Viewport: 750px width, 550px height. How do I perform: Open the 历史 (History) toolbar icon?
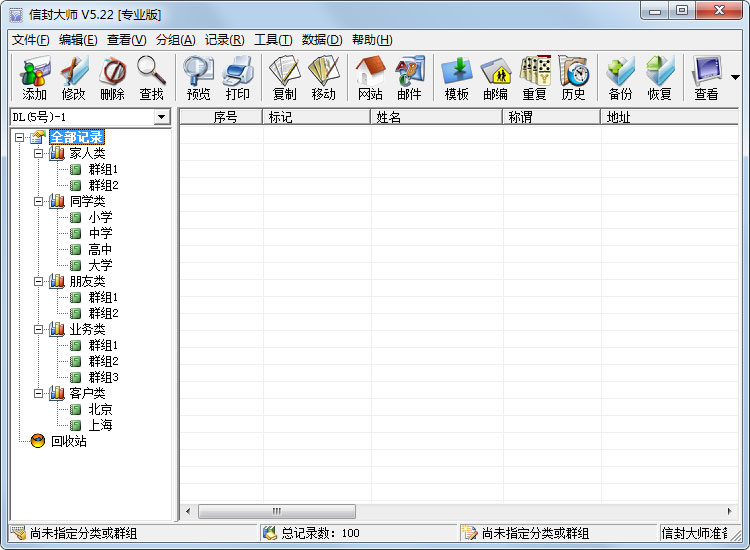[x=573, y=78]
